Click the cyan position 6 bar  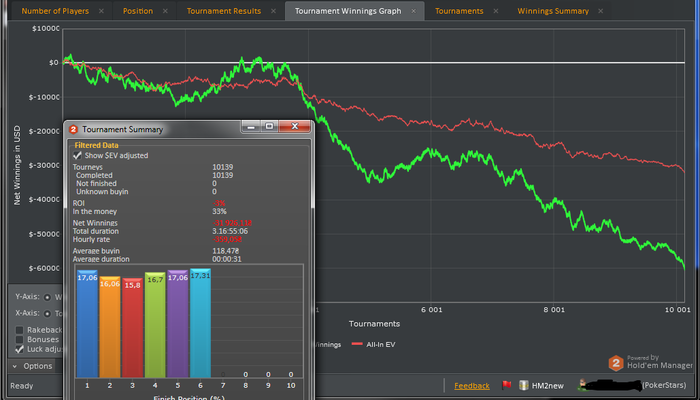[x=200, y=323]
